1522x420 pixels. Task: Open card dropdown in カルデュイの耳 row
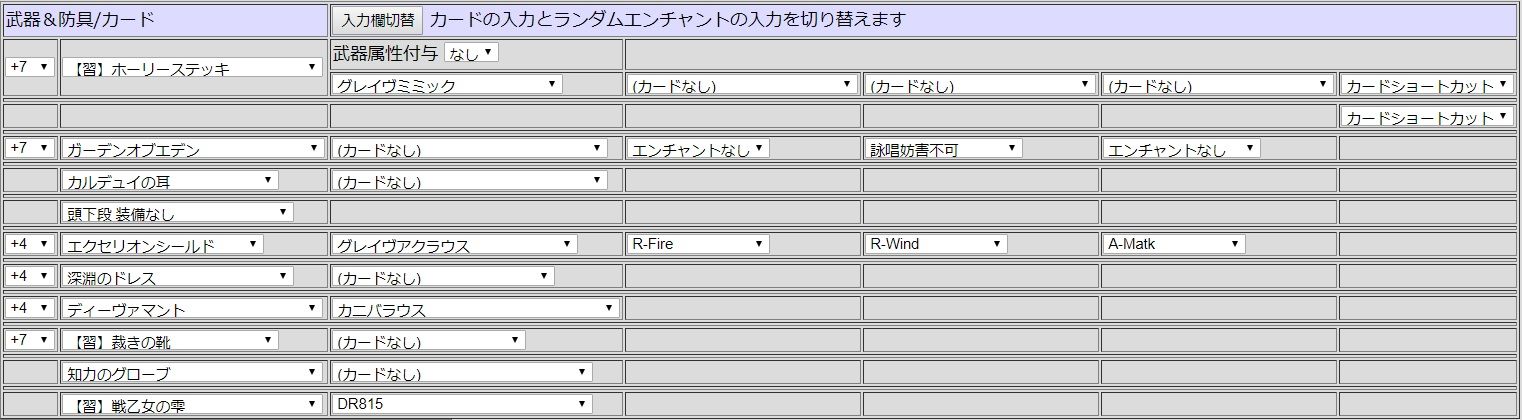469,180
